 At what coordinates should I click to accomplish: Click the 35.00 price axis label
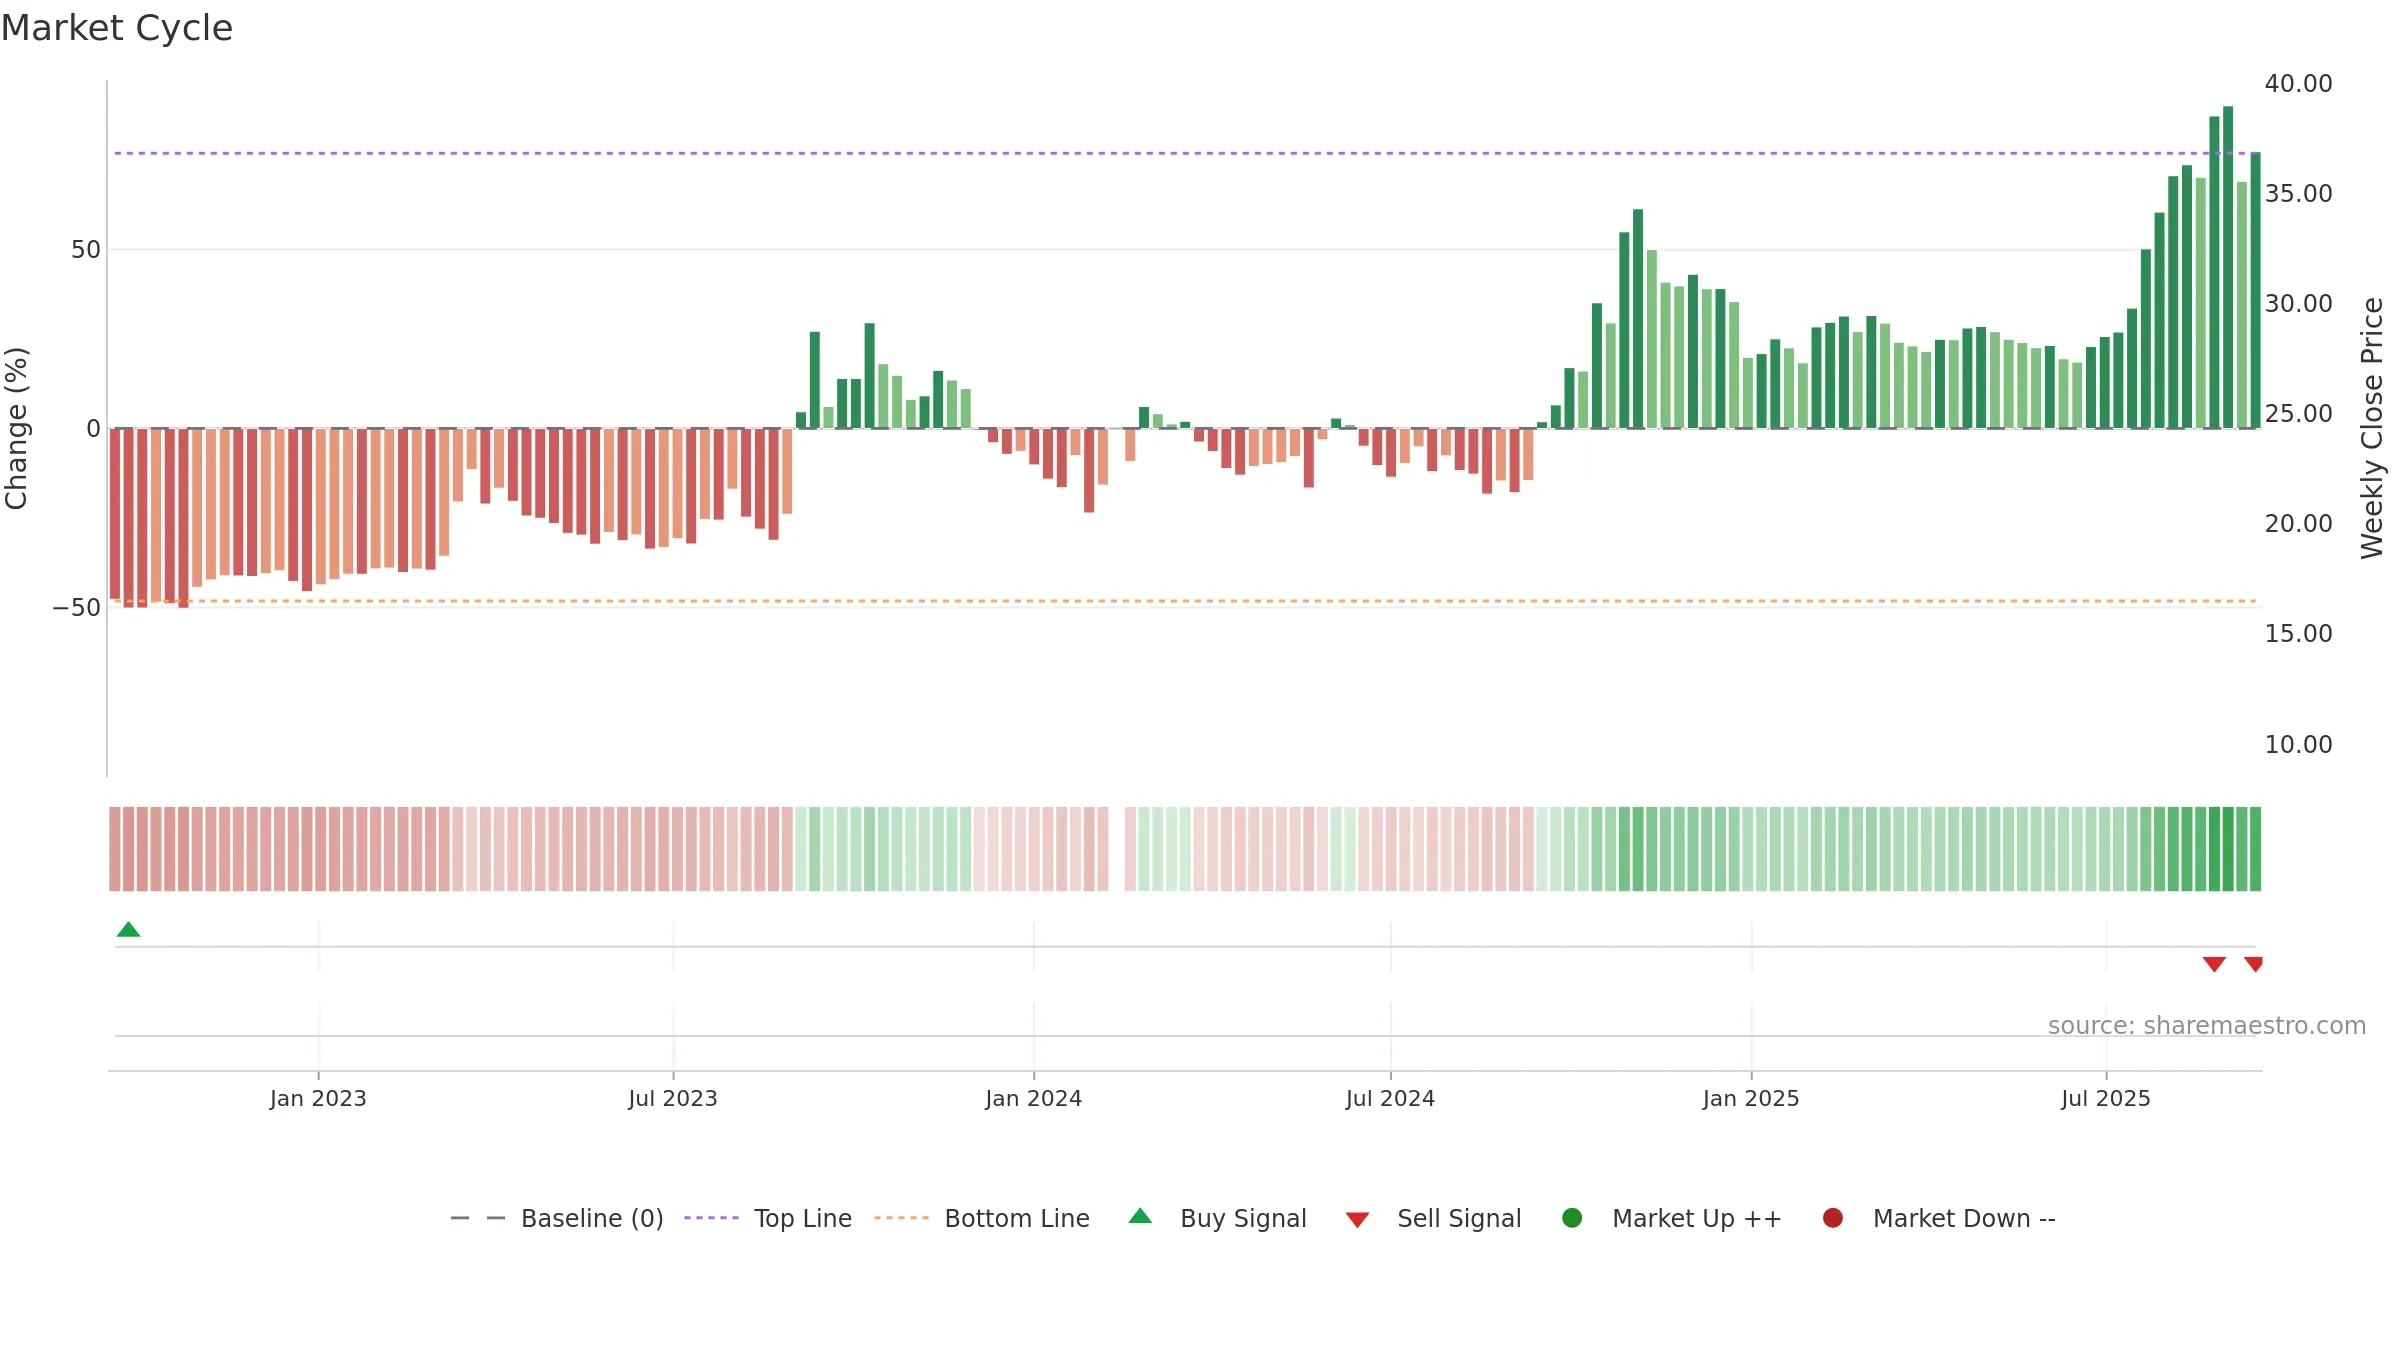[x=2298, y=194]
